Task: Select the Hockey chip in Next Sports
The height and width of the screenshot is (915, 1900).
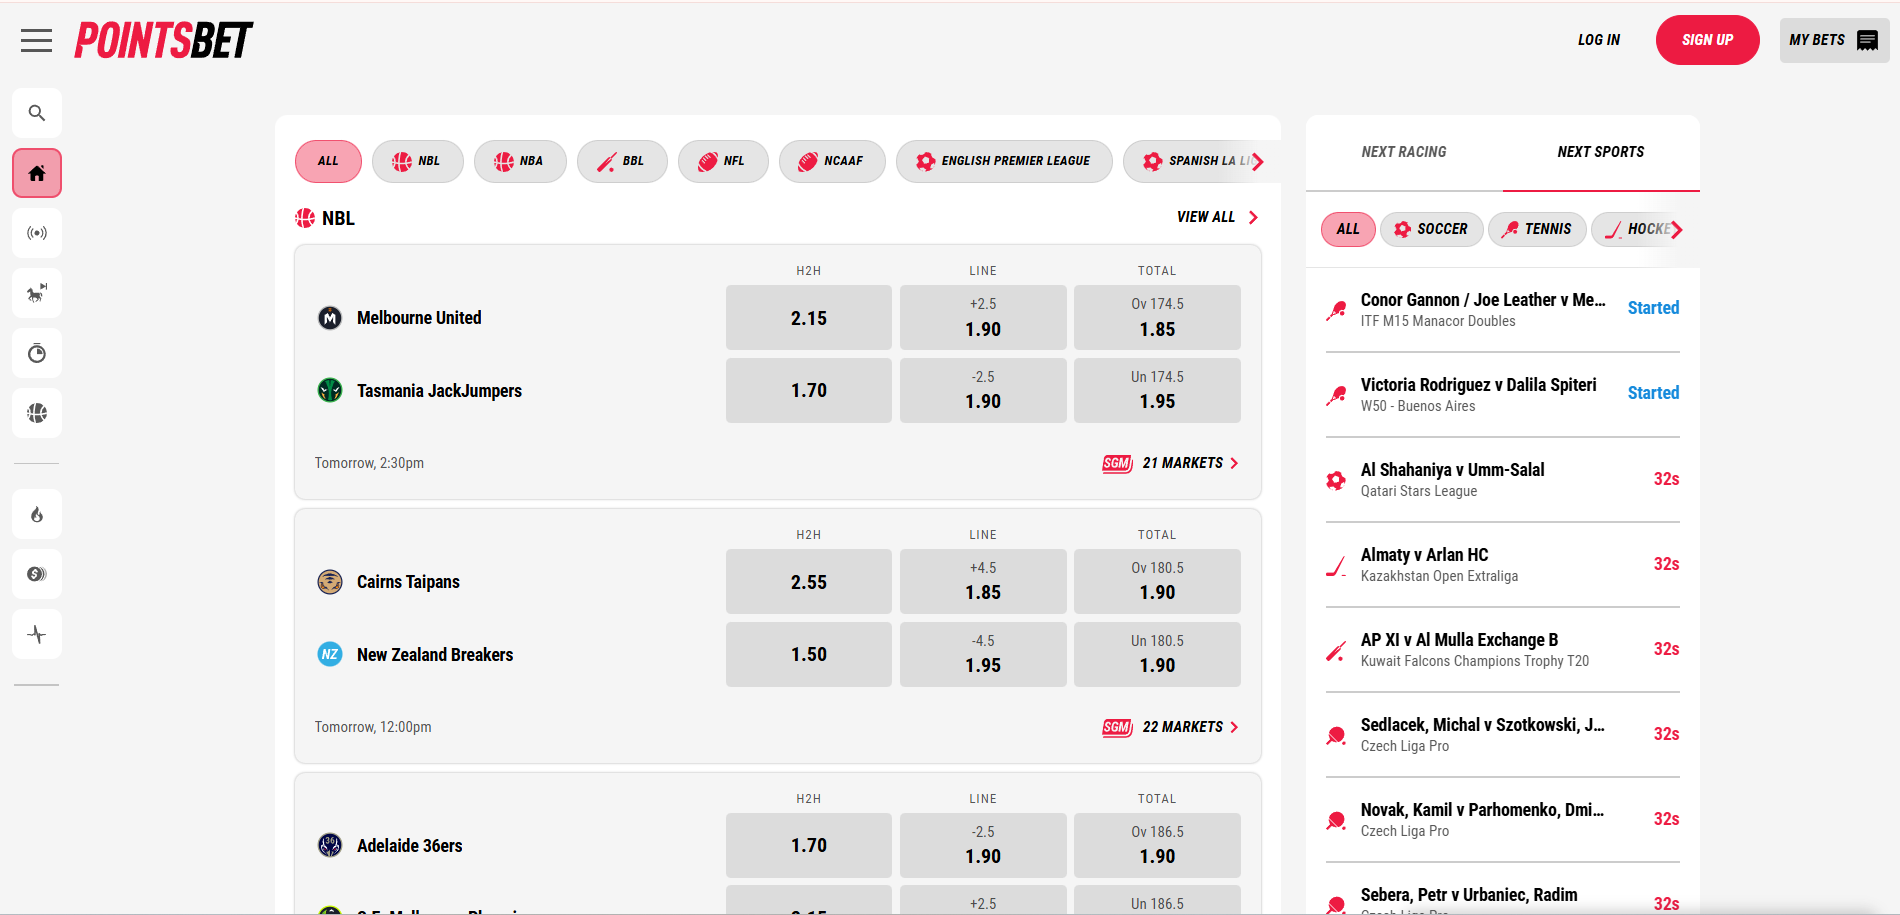Action: tap(1636, 229)
